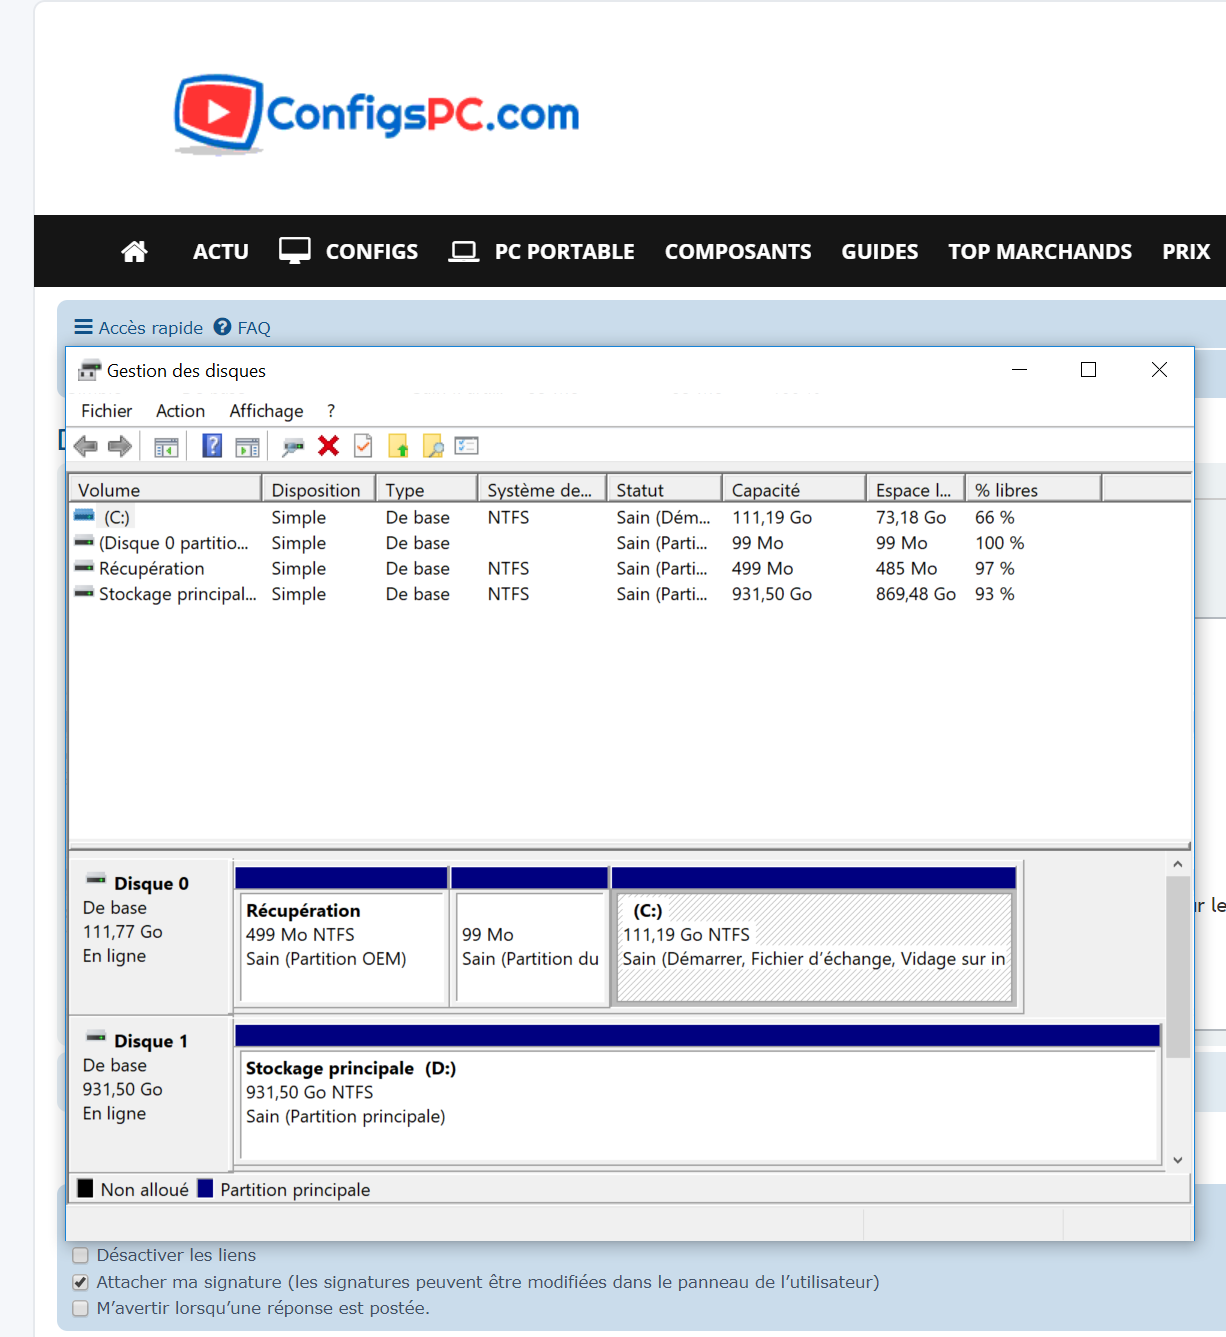The width and height of the screenshot is (1226, 1337).
Task: Expand the Accès rapide menu
Action: pyautogui.click(x=139, y=328)
